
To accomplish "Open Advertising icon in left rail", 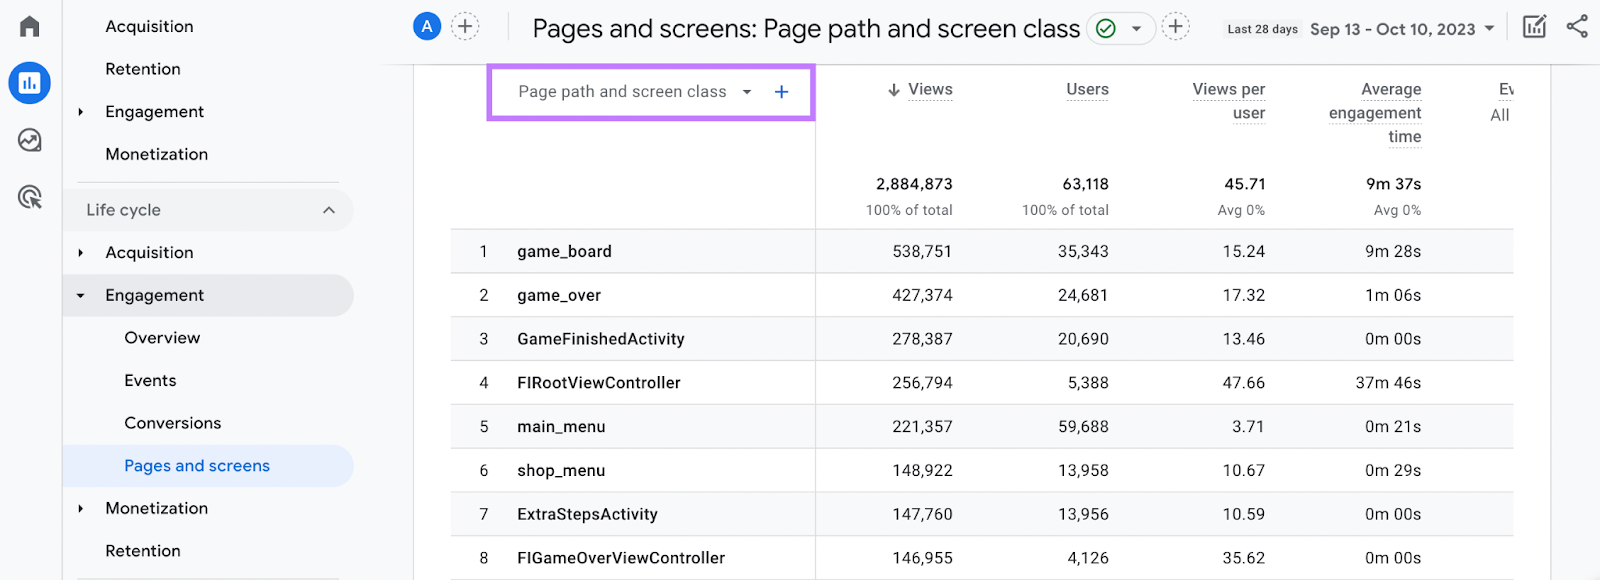I will coord(30,197).
